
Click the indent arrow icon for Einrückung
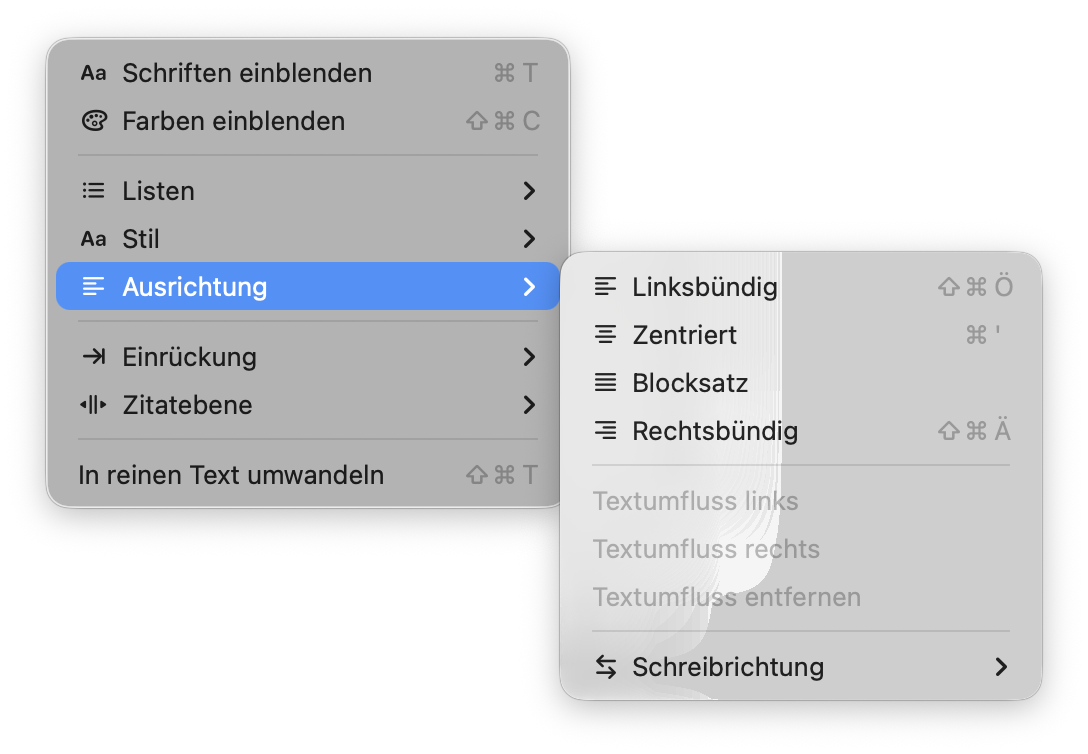(93, 357)
